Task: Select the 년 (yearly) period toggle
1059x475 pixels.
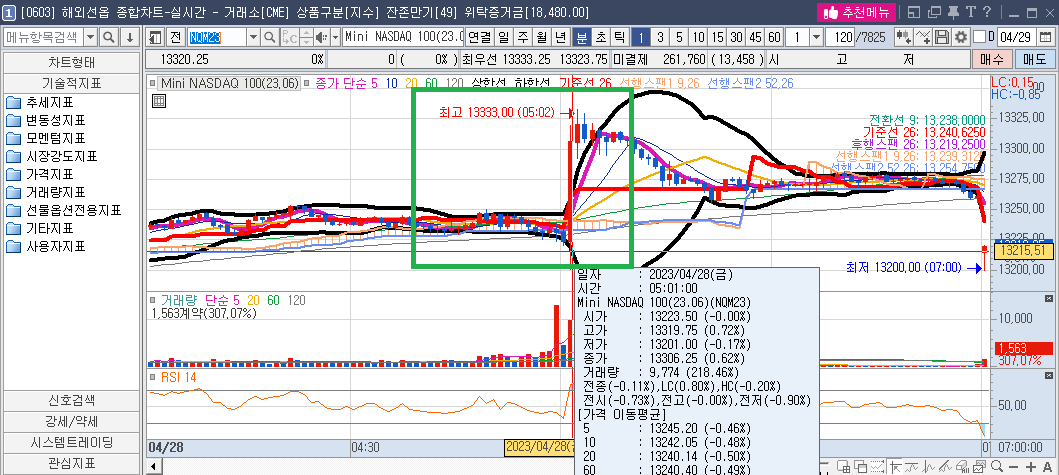Action: tap(561, 36)
